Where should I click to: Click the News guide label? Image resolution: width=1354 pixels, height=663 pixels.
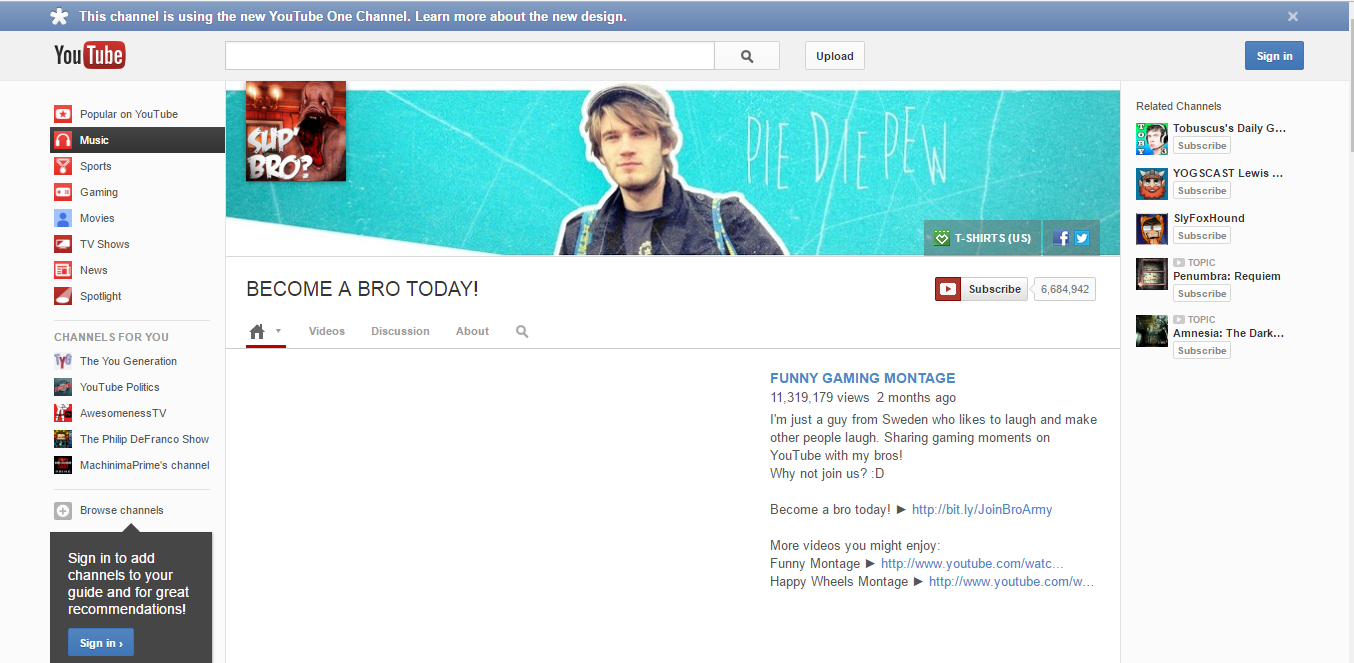pos(94,270)
